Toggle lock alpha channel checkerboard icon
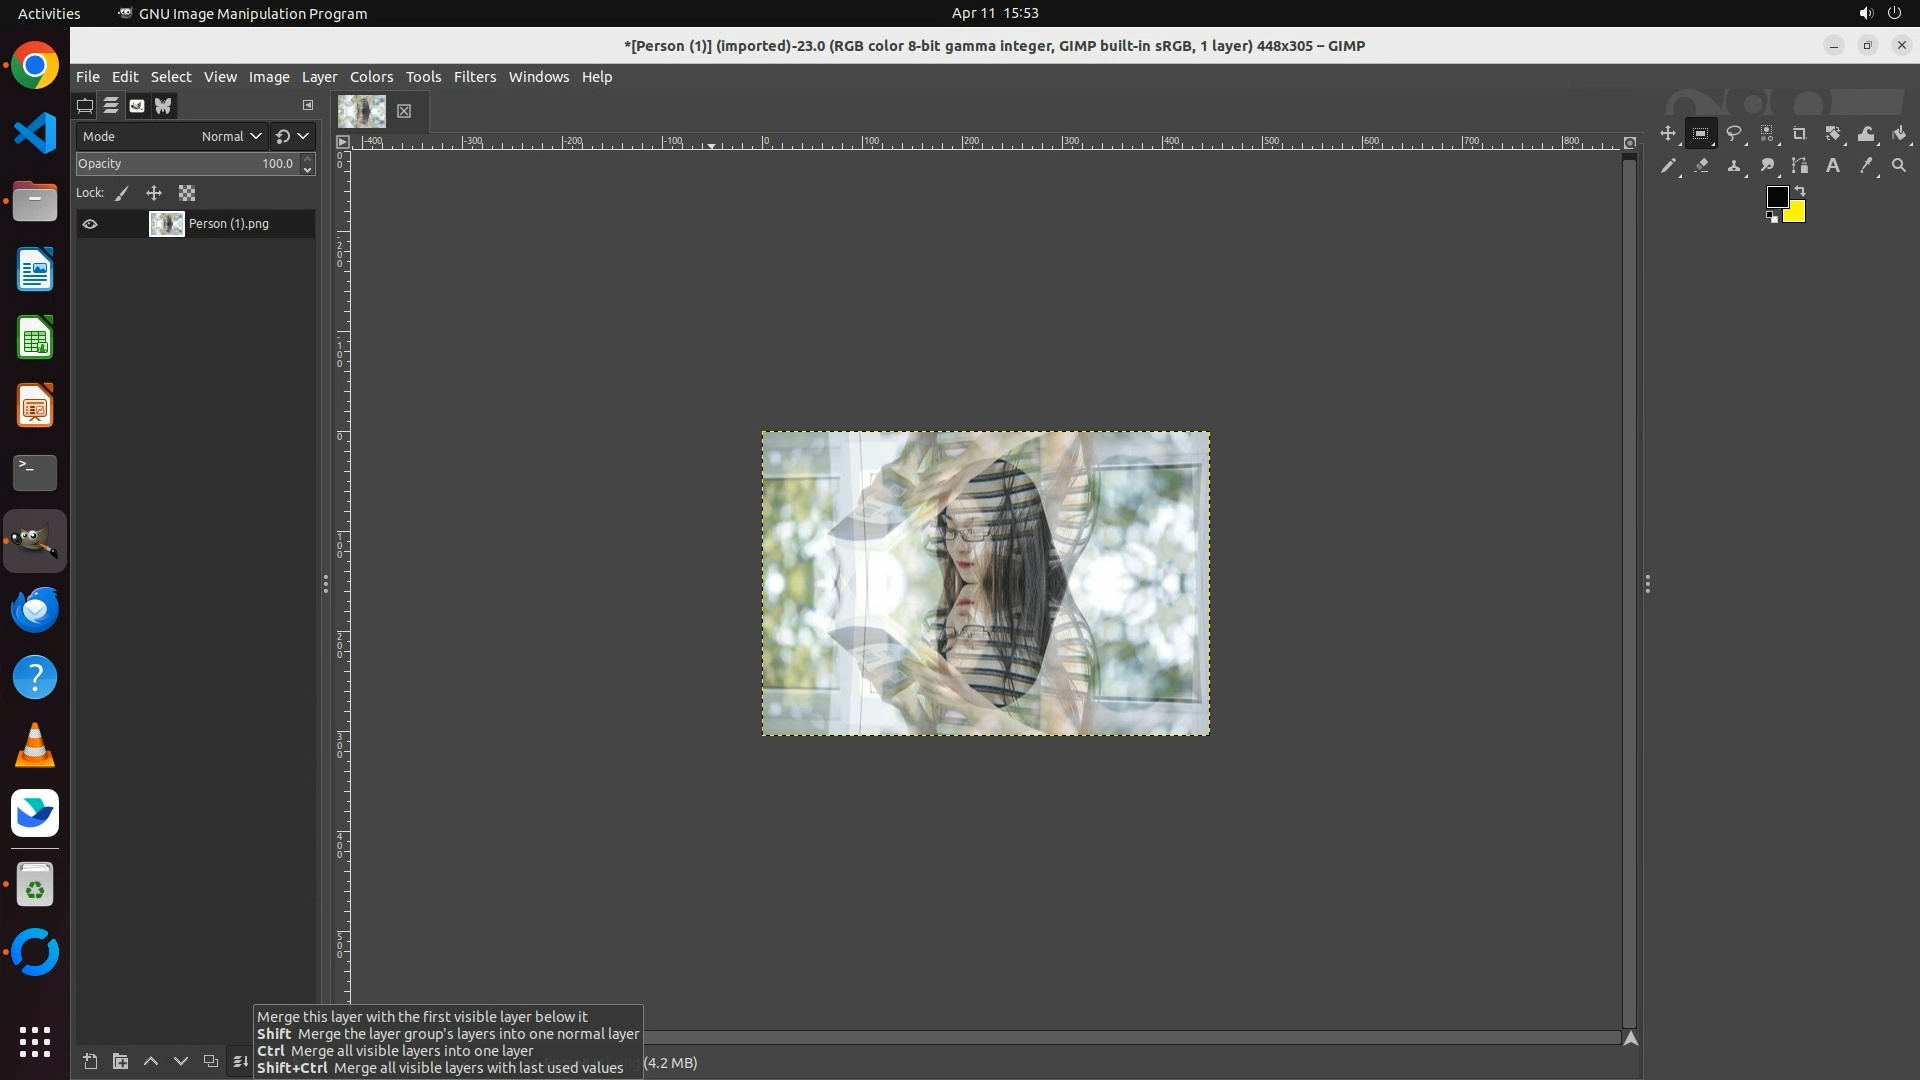The image size is (1920, 1080). (187, 193)
